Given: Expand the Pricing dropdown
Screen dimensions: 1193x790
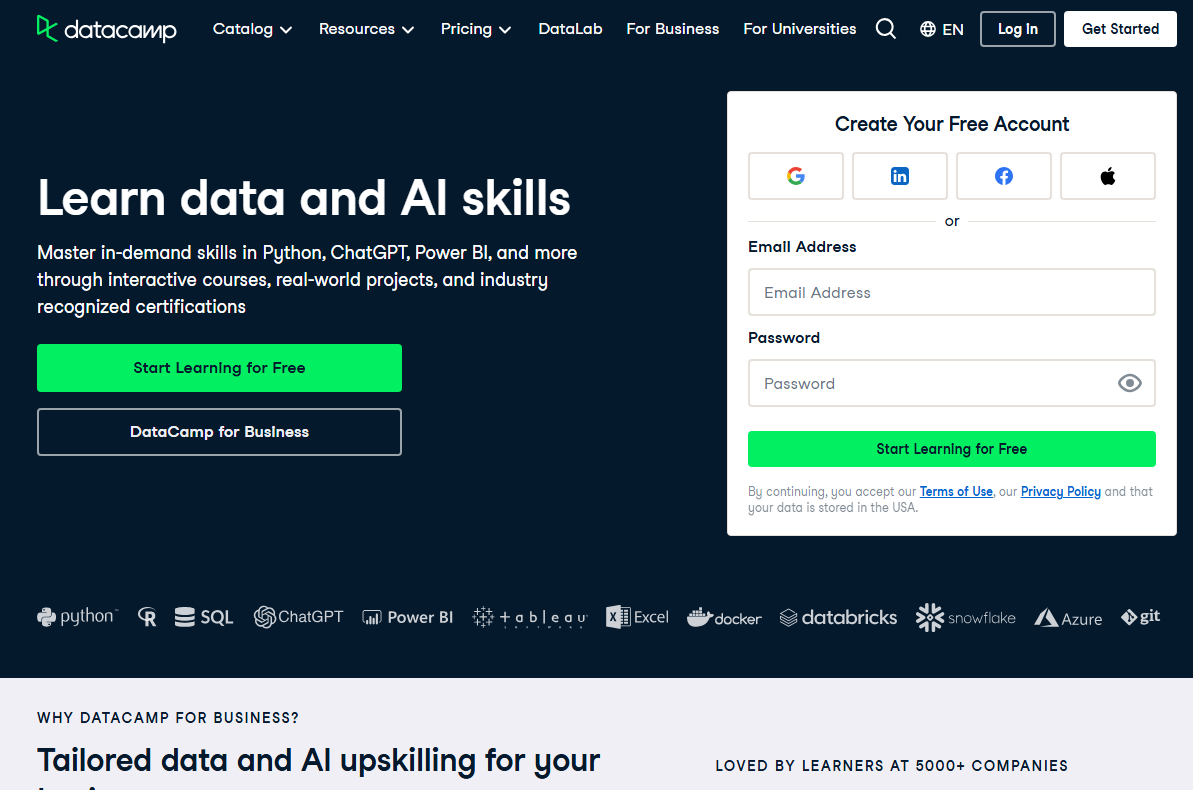Looking at the screenshot, I should (475, 29).
